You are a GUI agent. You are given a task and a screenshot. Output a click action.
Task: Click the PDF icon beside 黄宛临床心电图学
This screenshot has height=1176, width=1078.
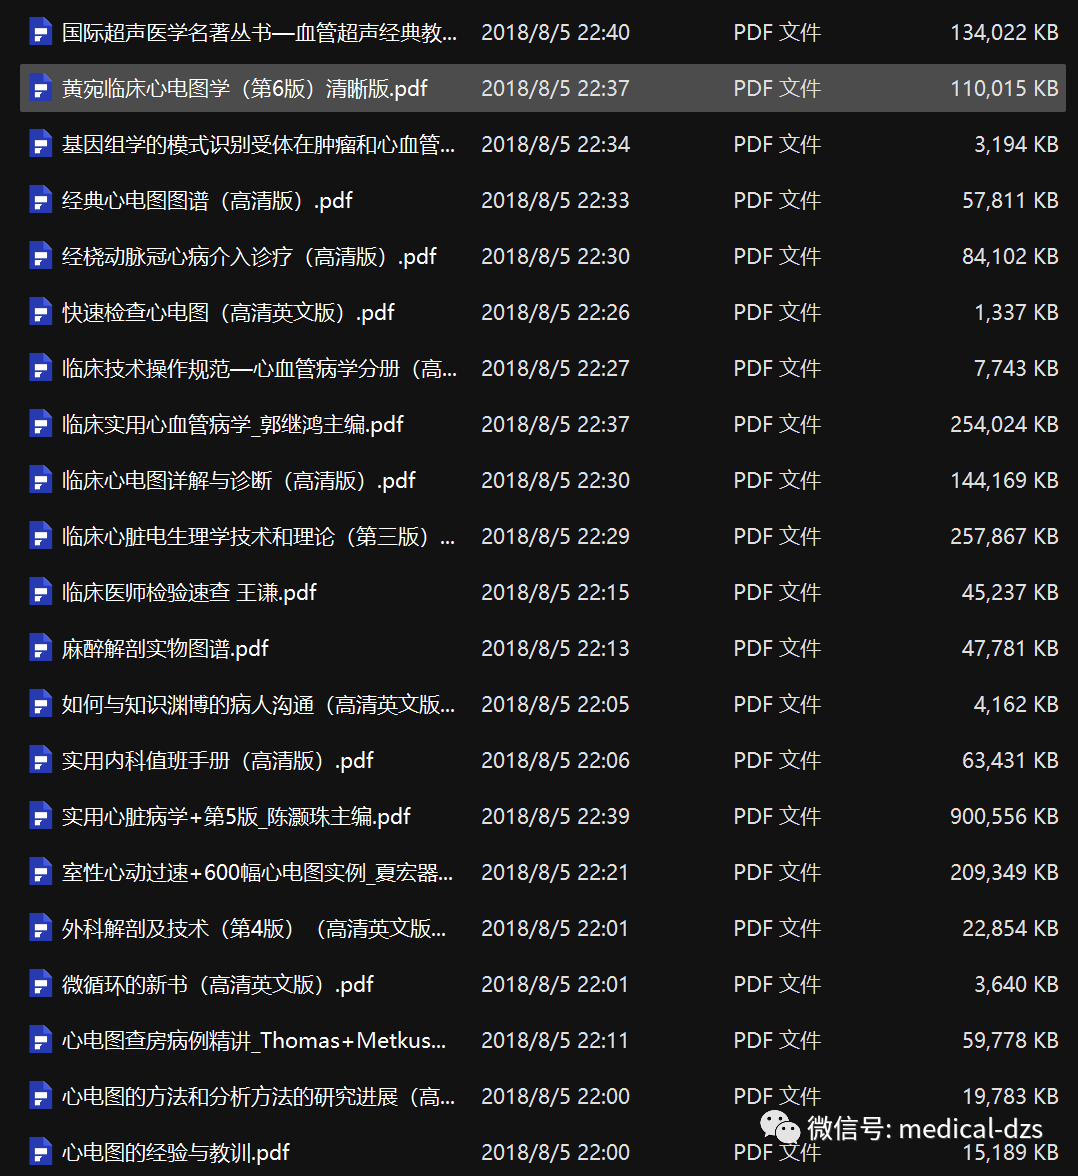[x=40, y=89]
